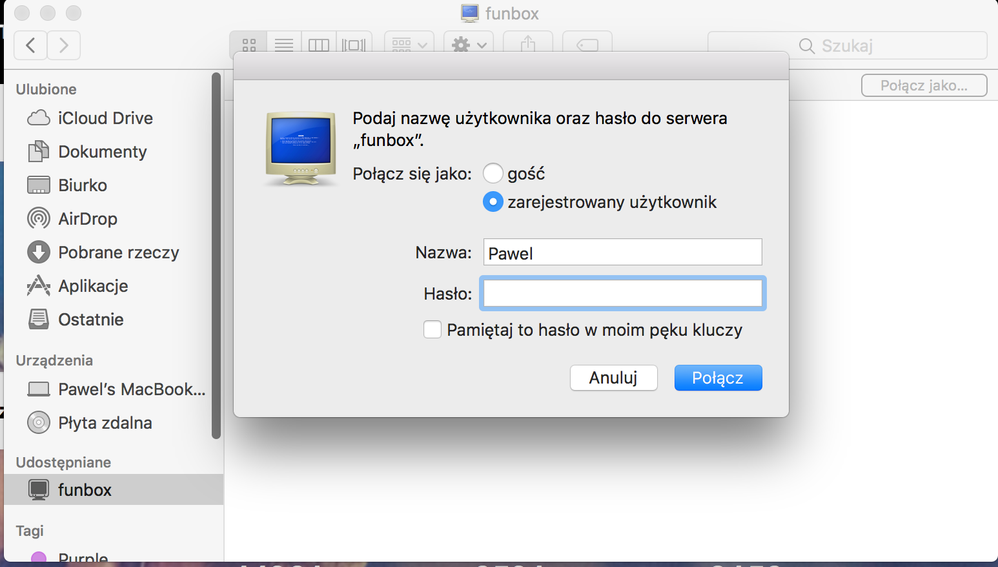Open iCloud Drive in the sidebar
The height and width of the screenshot is (567, 998).
tap(105, 118)
